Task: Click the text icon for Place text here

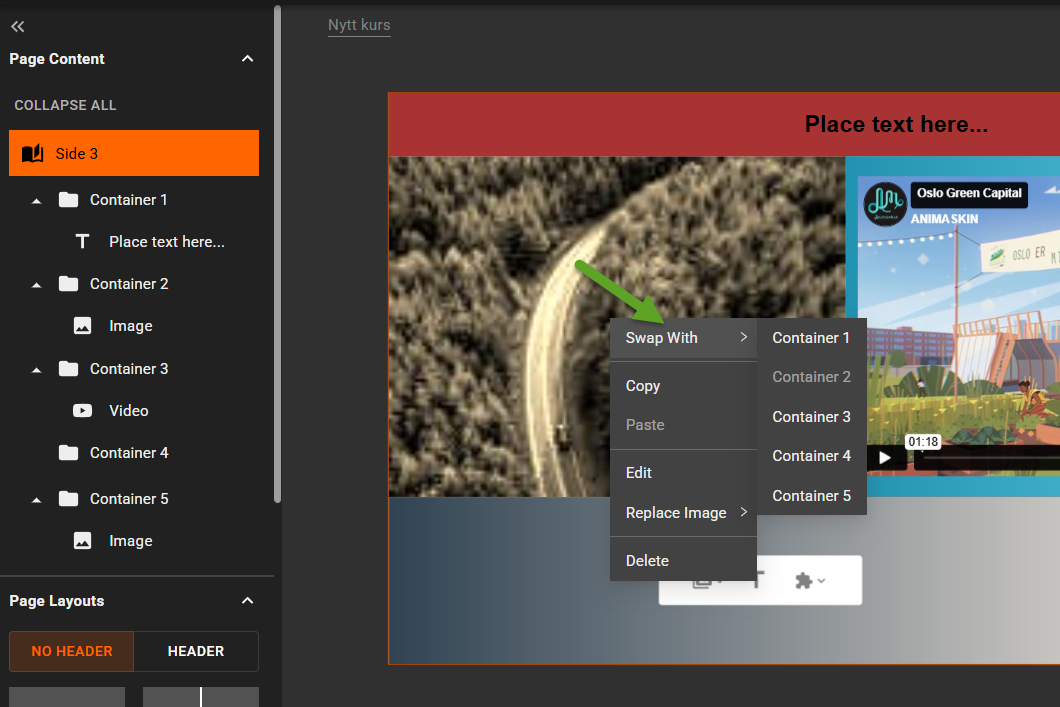Action: tap(83, 242)
